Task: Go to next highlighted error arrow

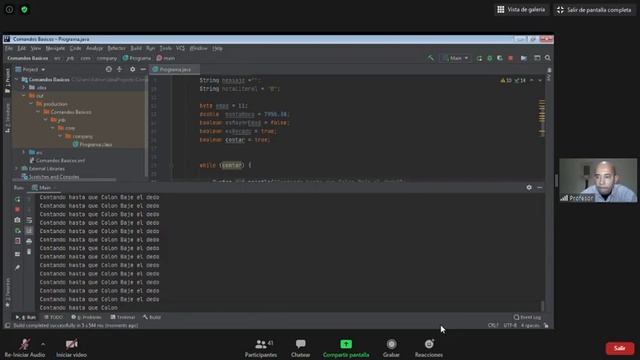Action: pyautogui.click(x=540, y=80)
